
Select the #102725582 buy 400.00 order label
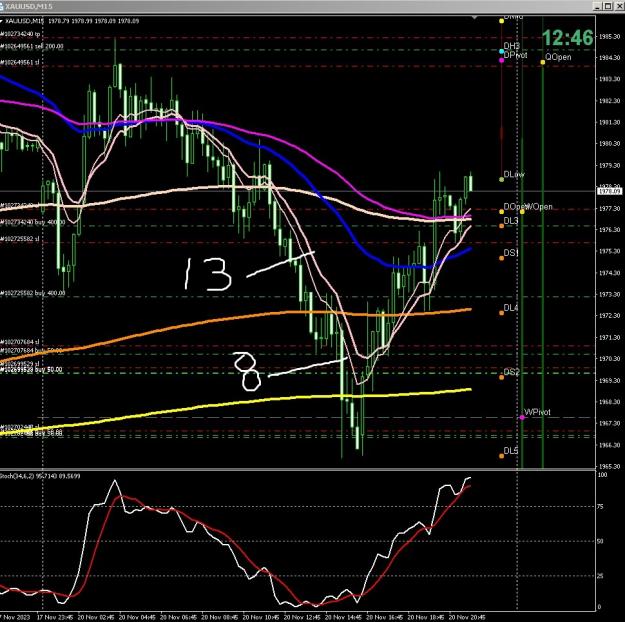pos(33,293)
